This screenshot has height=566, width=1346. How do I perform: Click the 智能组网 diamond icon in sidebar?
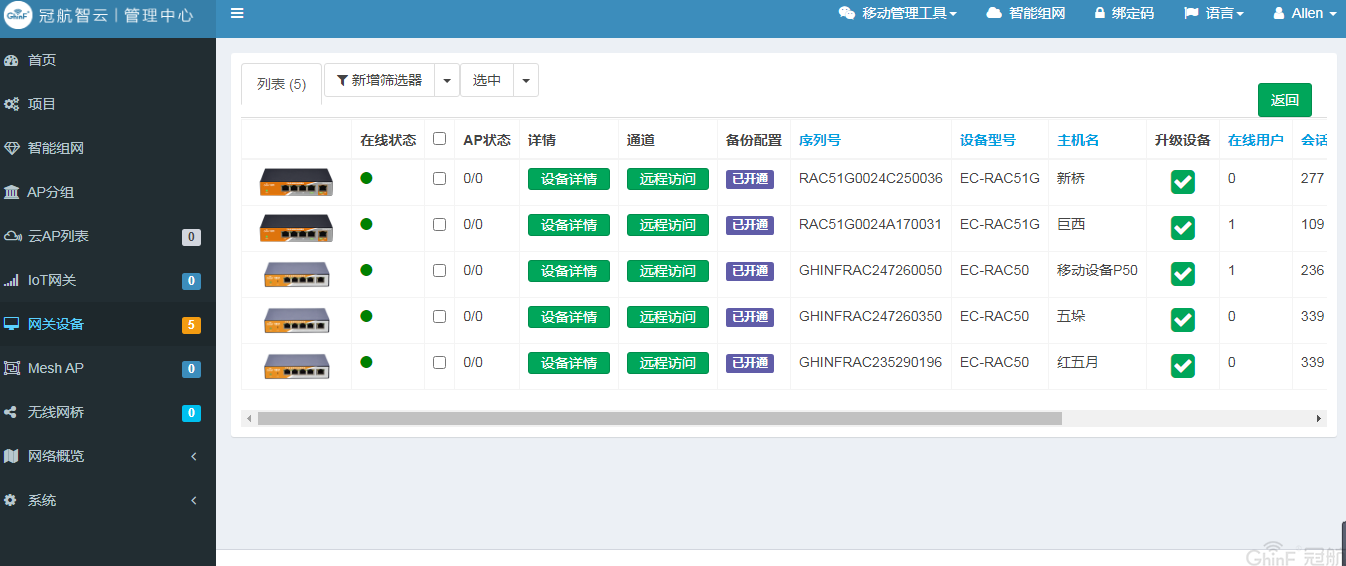pyautogui.click(x=12, y=148)
